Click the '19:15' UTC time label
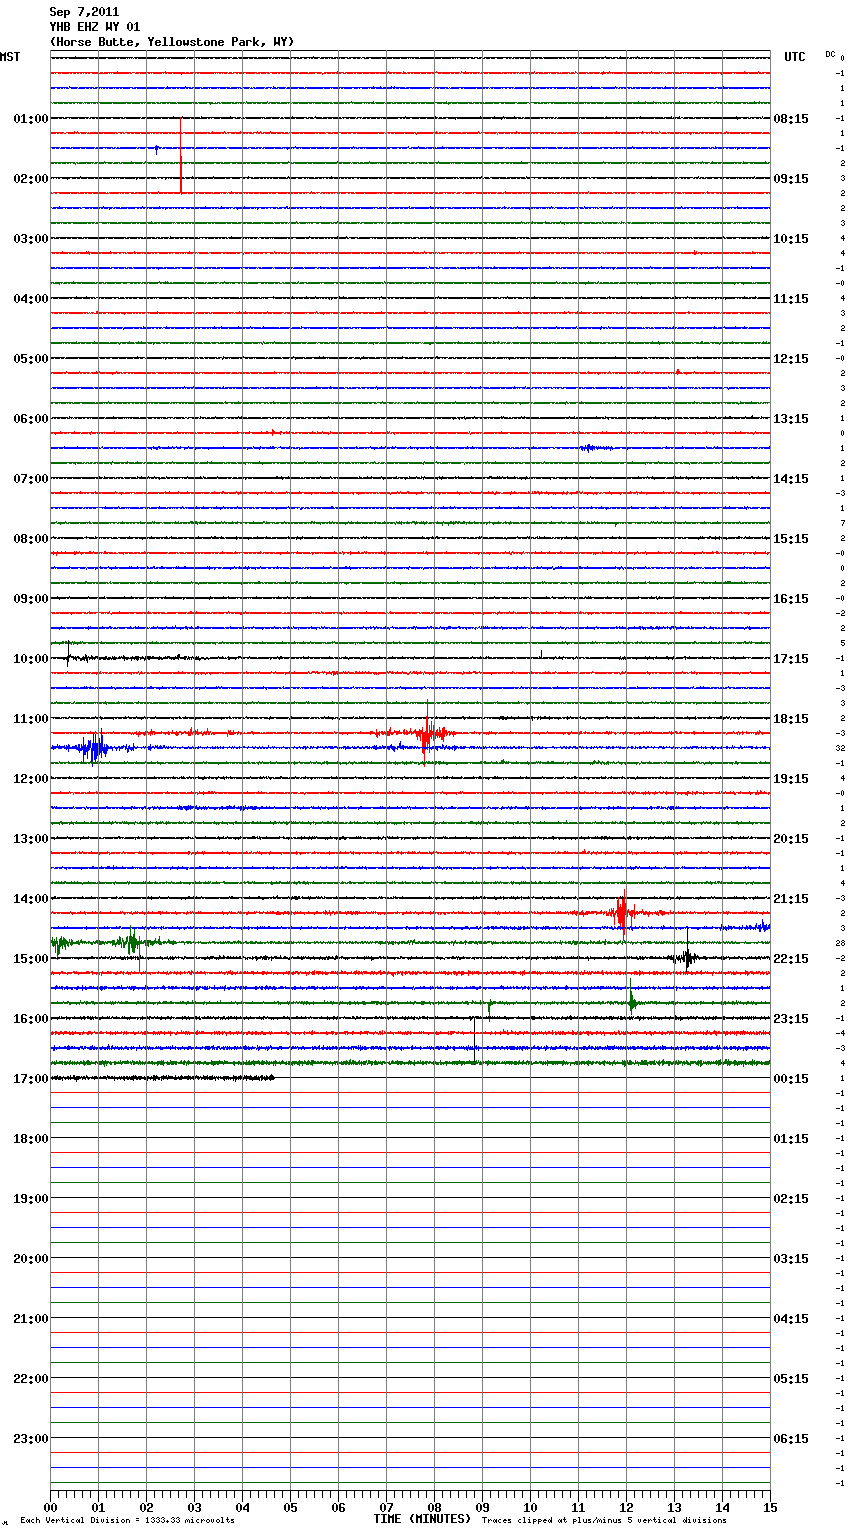The height and width of the screenshot is (1534, 850). 791,779
